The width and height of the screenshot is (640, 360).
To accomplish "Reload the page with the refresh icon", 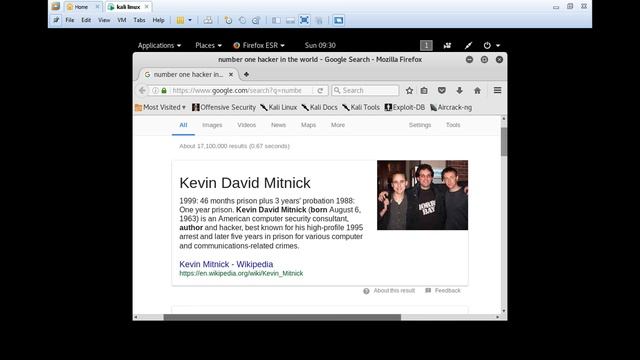I will [320, 91].
